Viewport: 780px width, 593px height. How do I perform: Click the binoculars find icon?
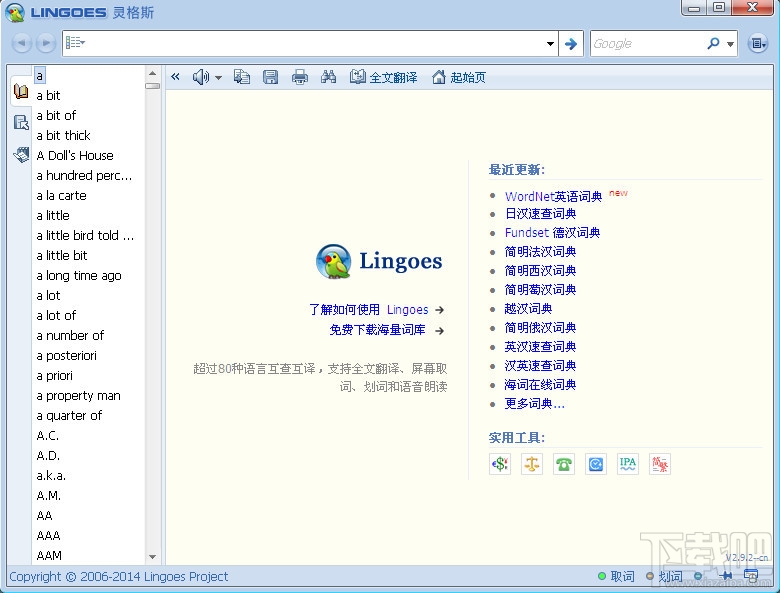coord(328,77)
